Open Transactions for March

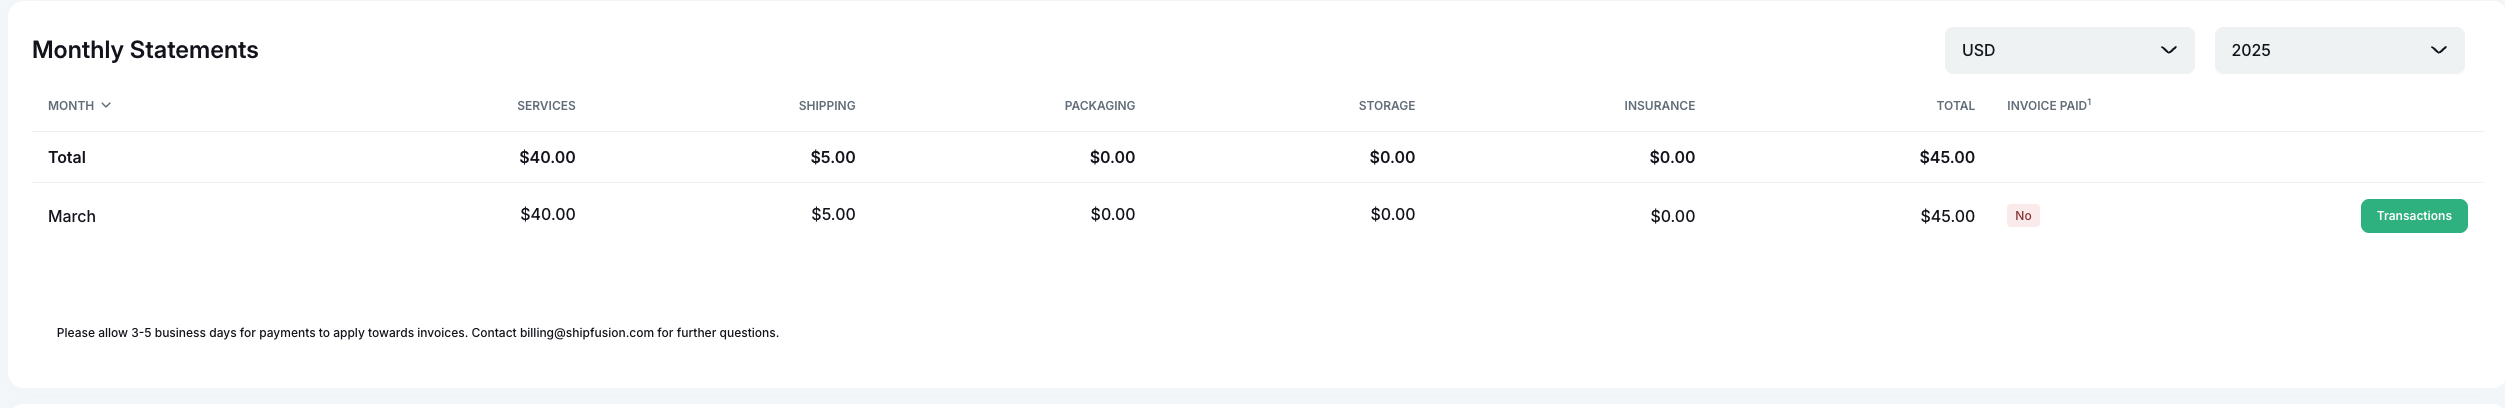click(2413, 216)
